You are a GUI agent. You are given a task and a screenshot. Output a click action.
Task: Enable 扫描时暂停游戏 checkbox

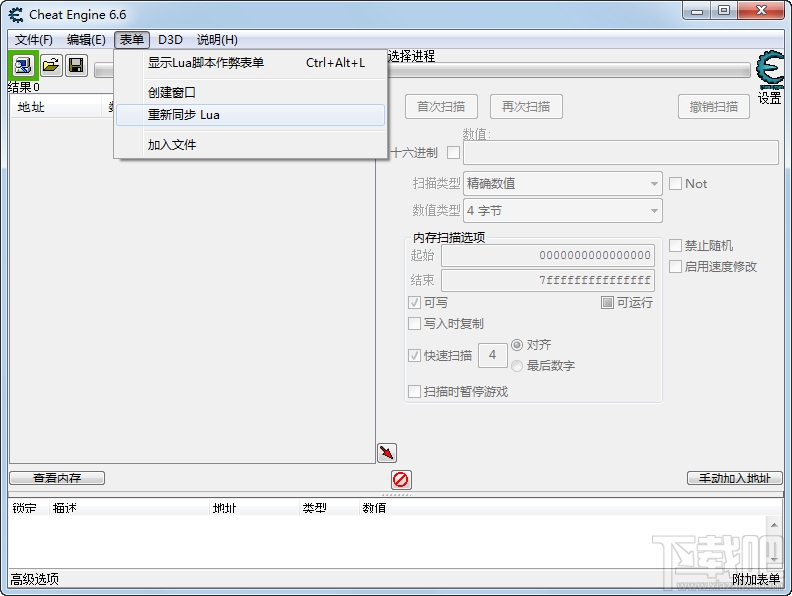click(x=414, y=391)
